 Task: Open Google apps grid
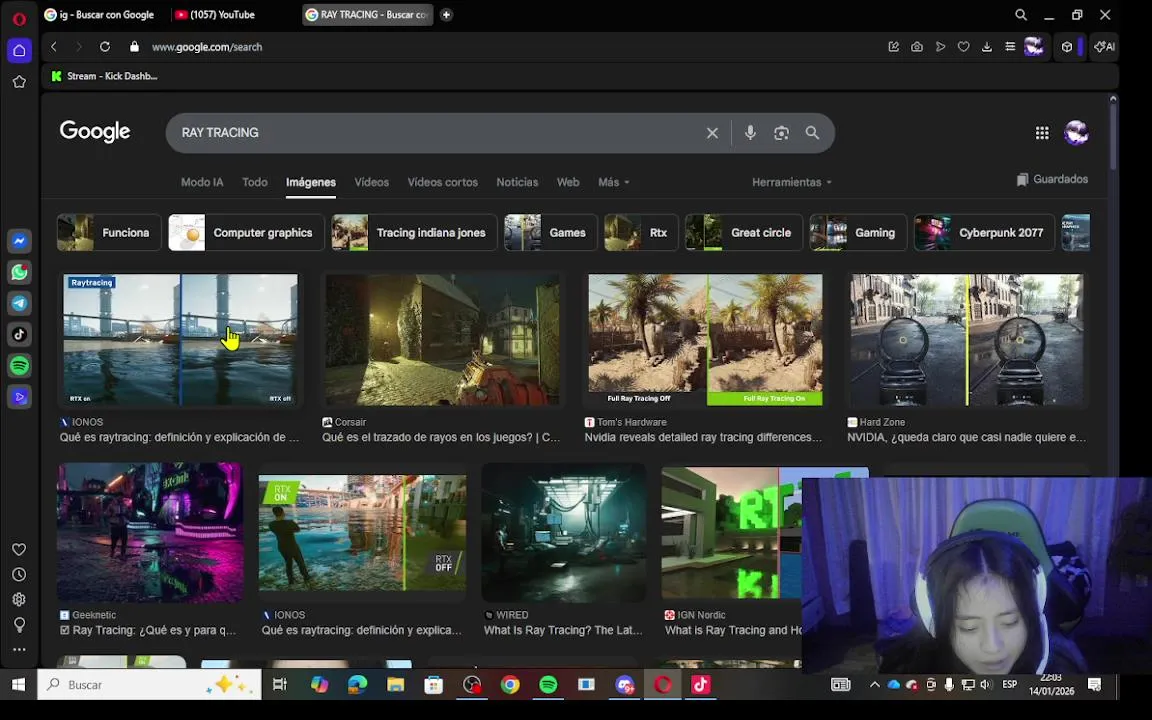point(1042,133)
